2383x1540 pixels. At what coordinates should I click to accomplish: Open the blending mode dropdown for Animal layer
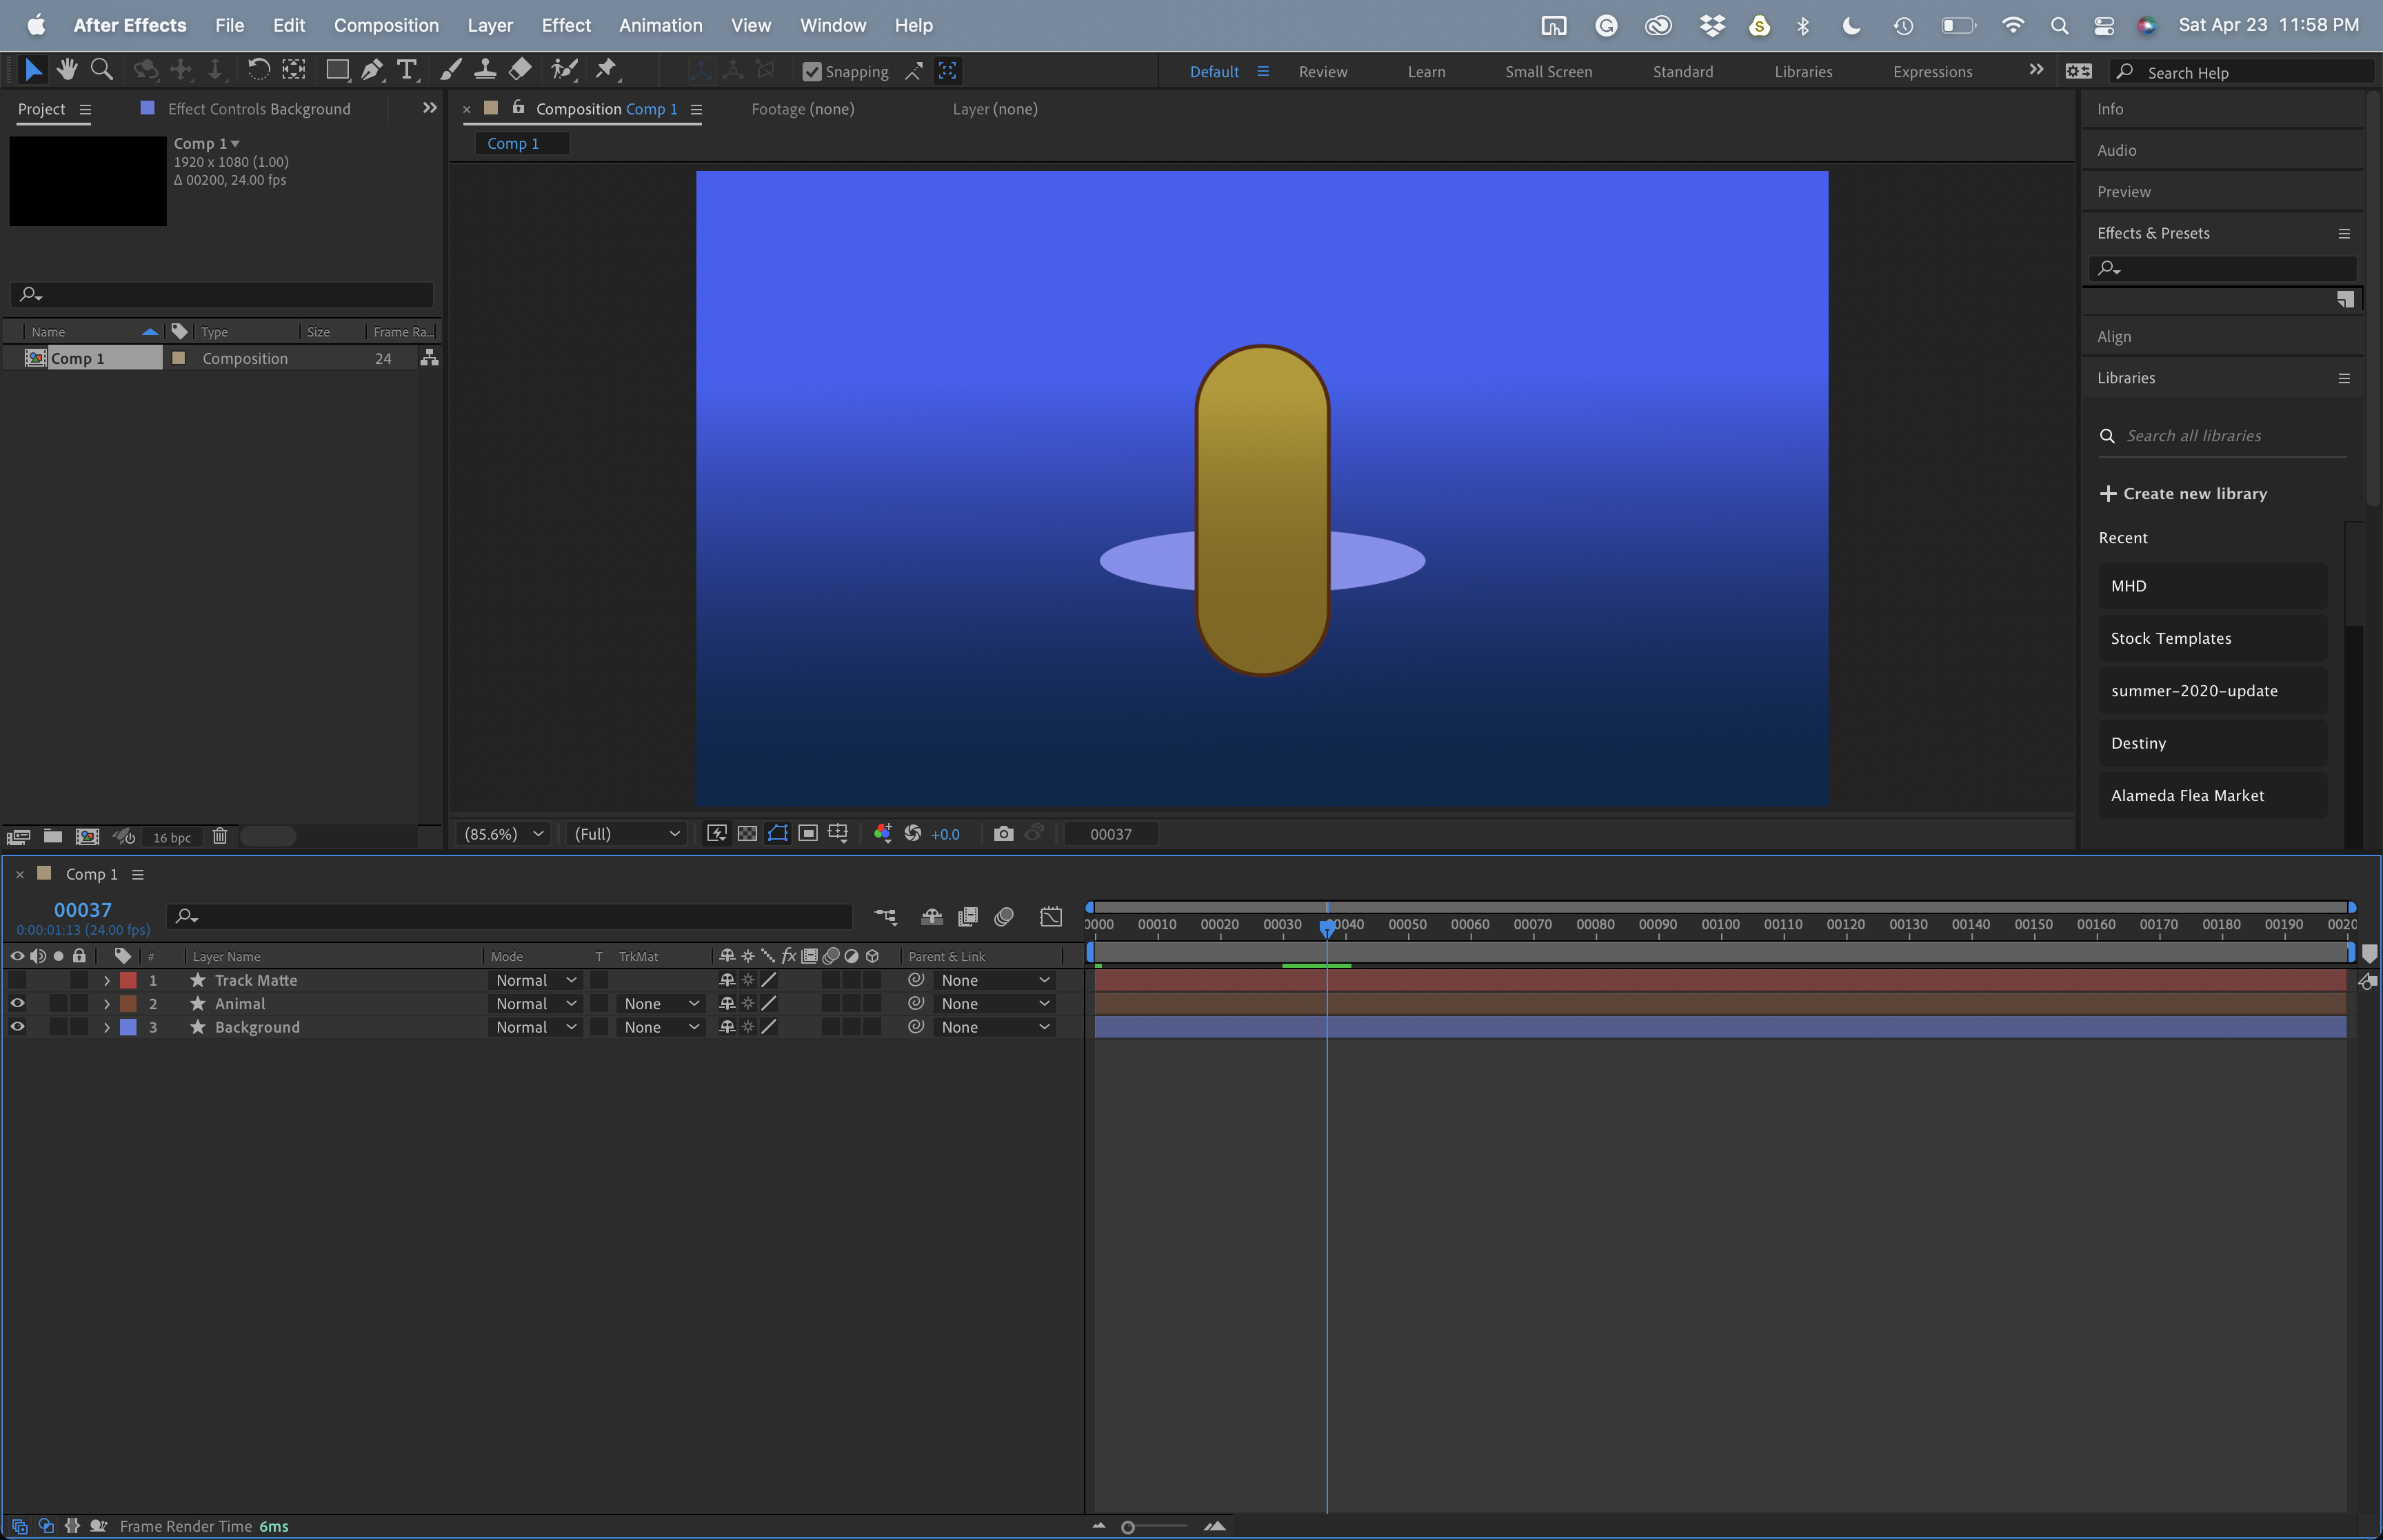[x=536, y=1003]
